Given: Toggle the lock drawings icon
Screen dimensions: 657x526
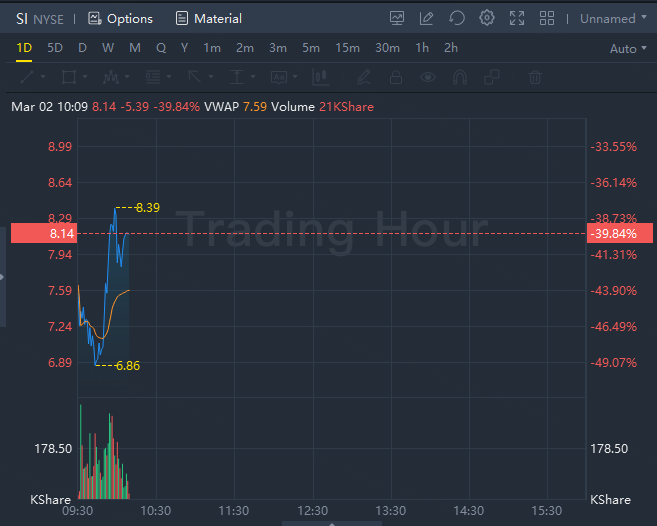Looking at the screenshot, I should coord(396,77).
